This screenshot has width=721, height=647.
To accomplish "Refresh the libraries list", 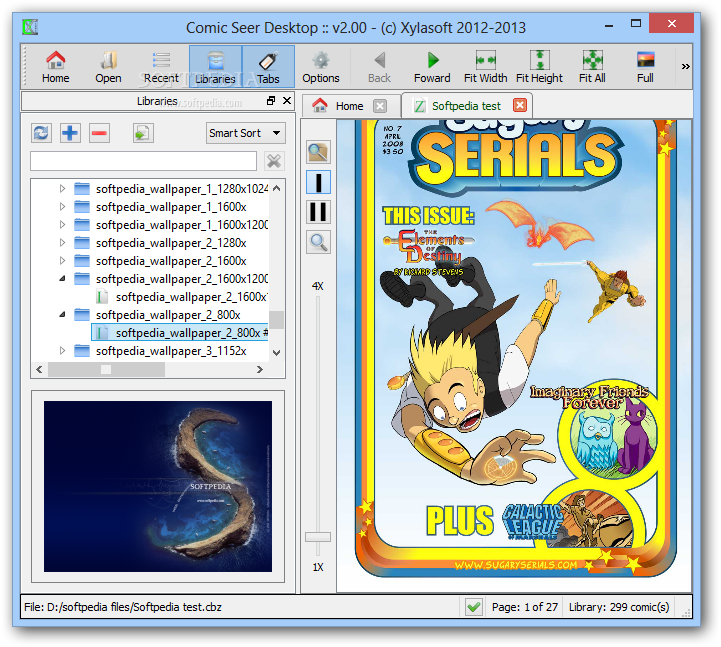I will pyautogui.click(x=41, y=133).
